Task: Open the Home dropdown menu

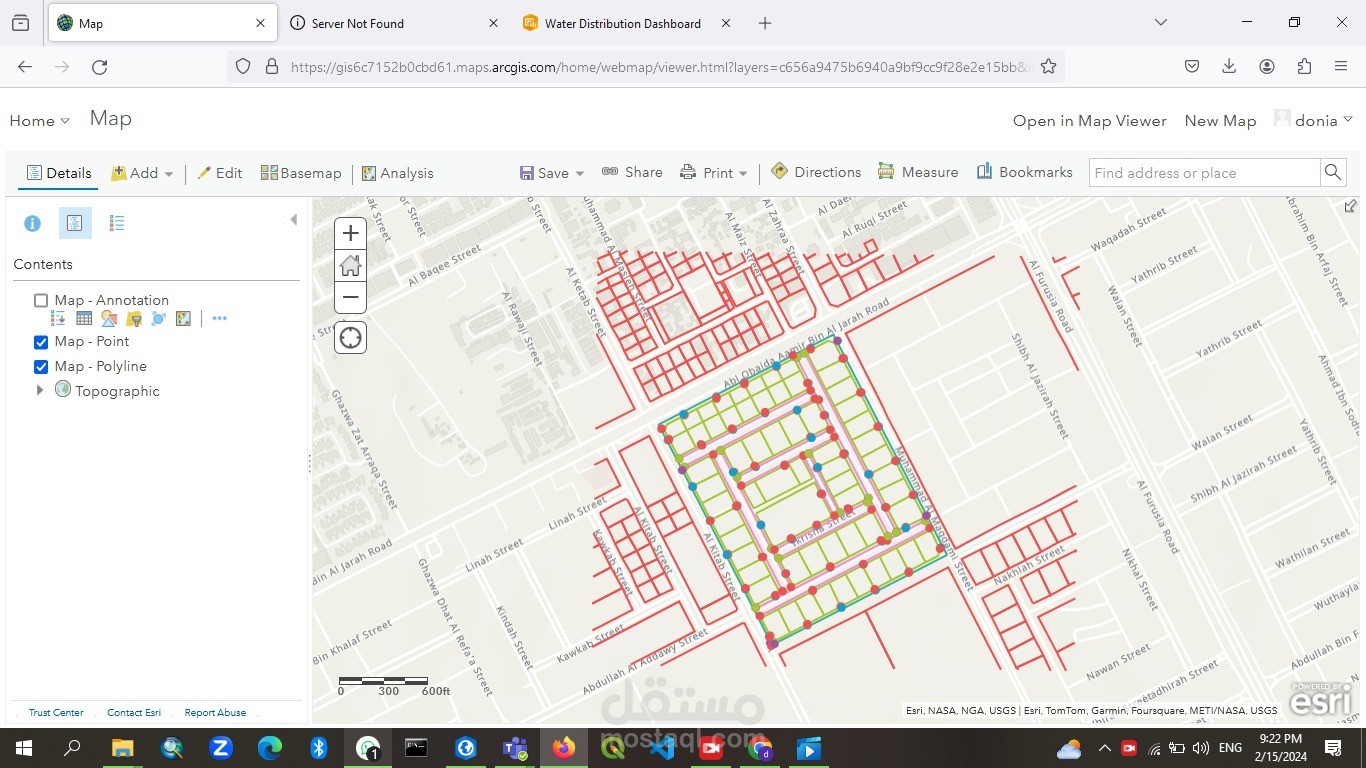Action: pyautogui.click(x=40, y=121)
